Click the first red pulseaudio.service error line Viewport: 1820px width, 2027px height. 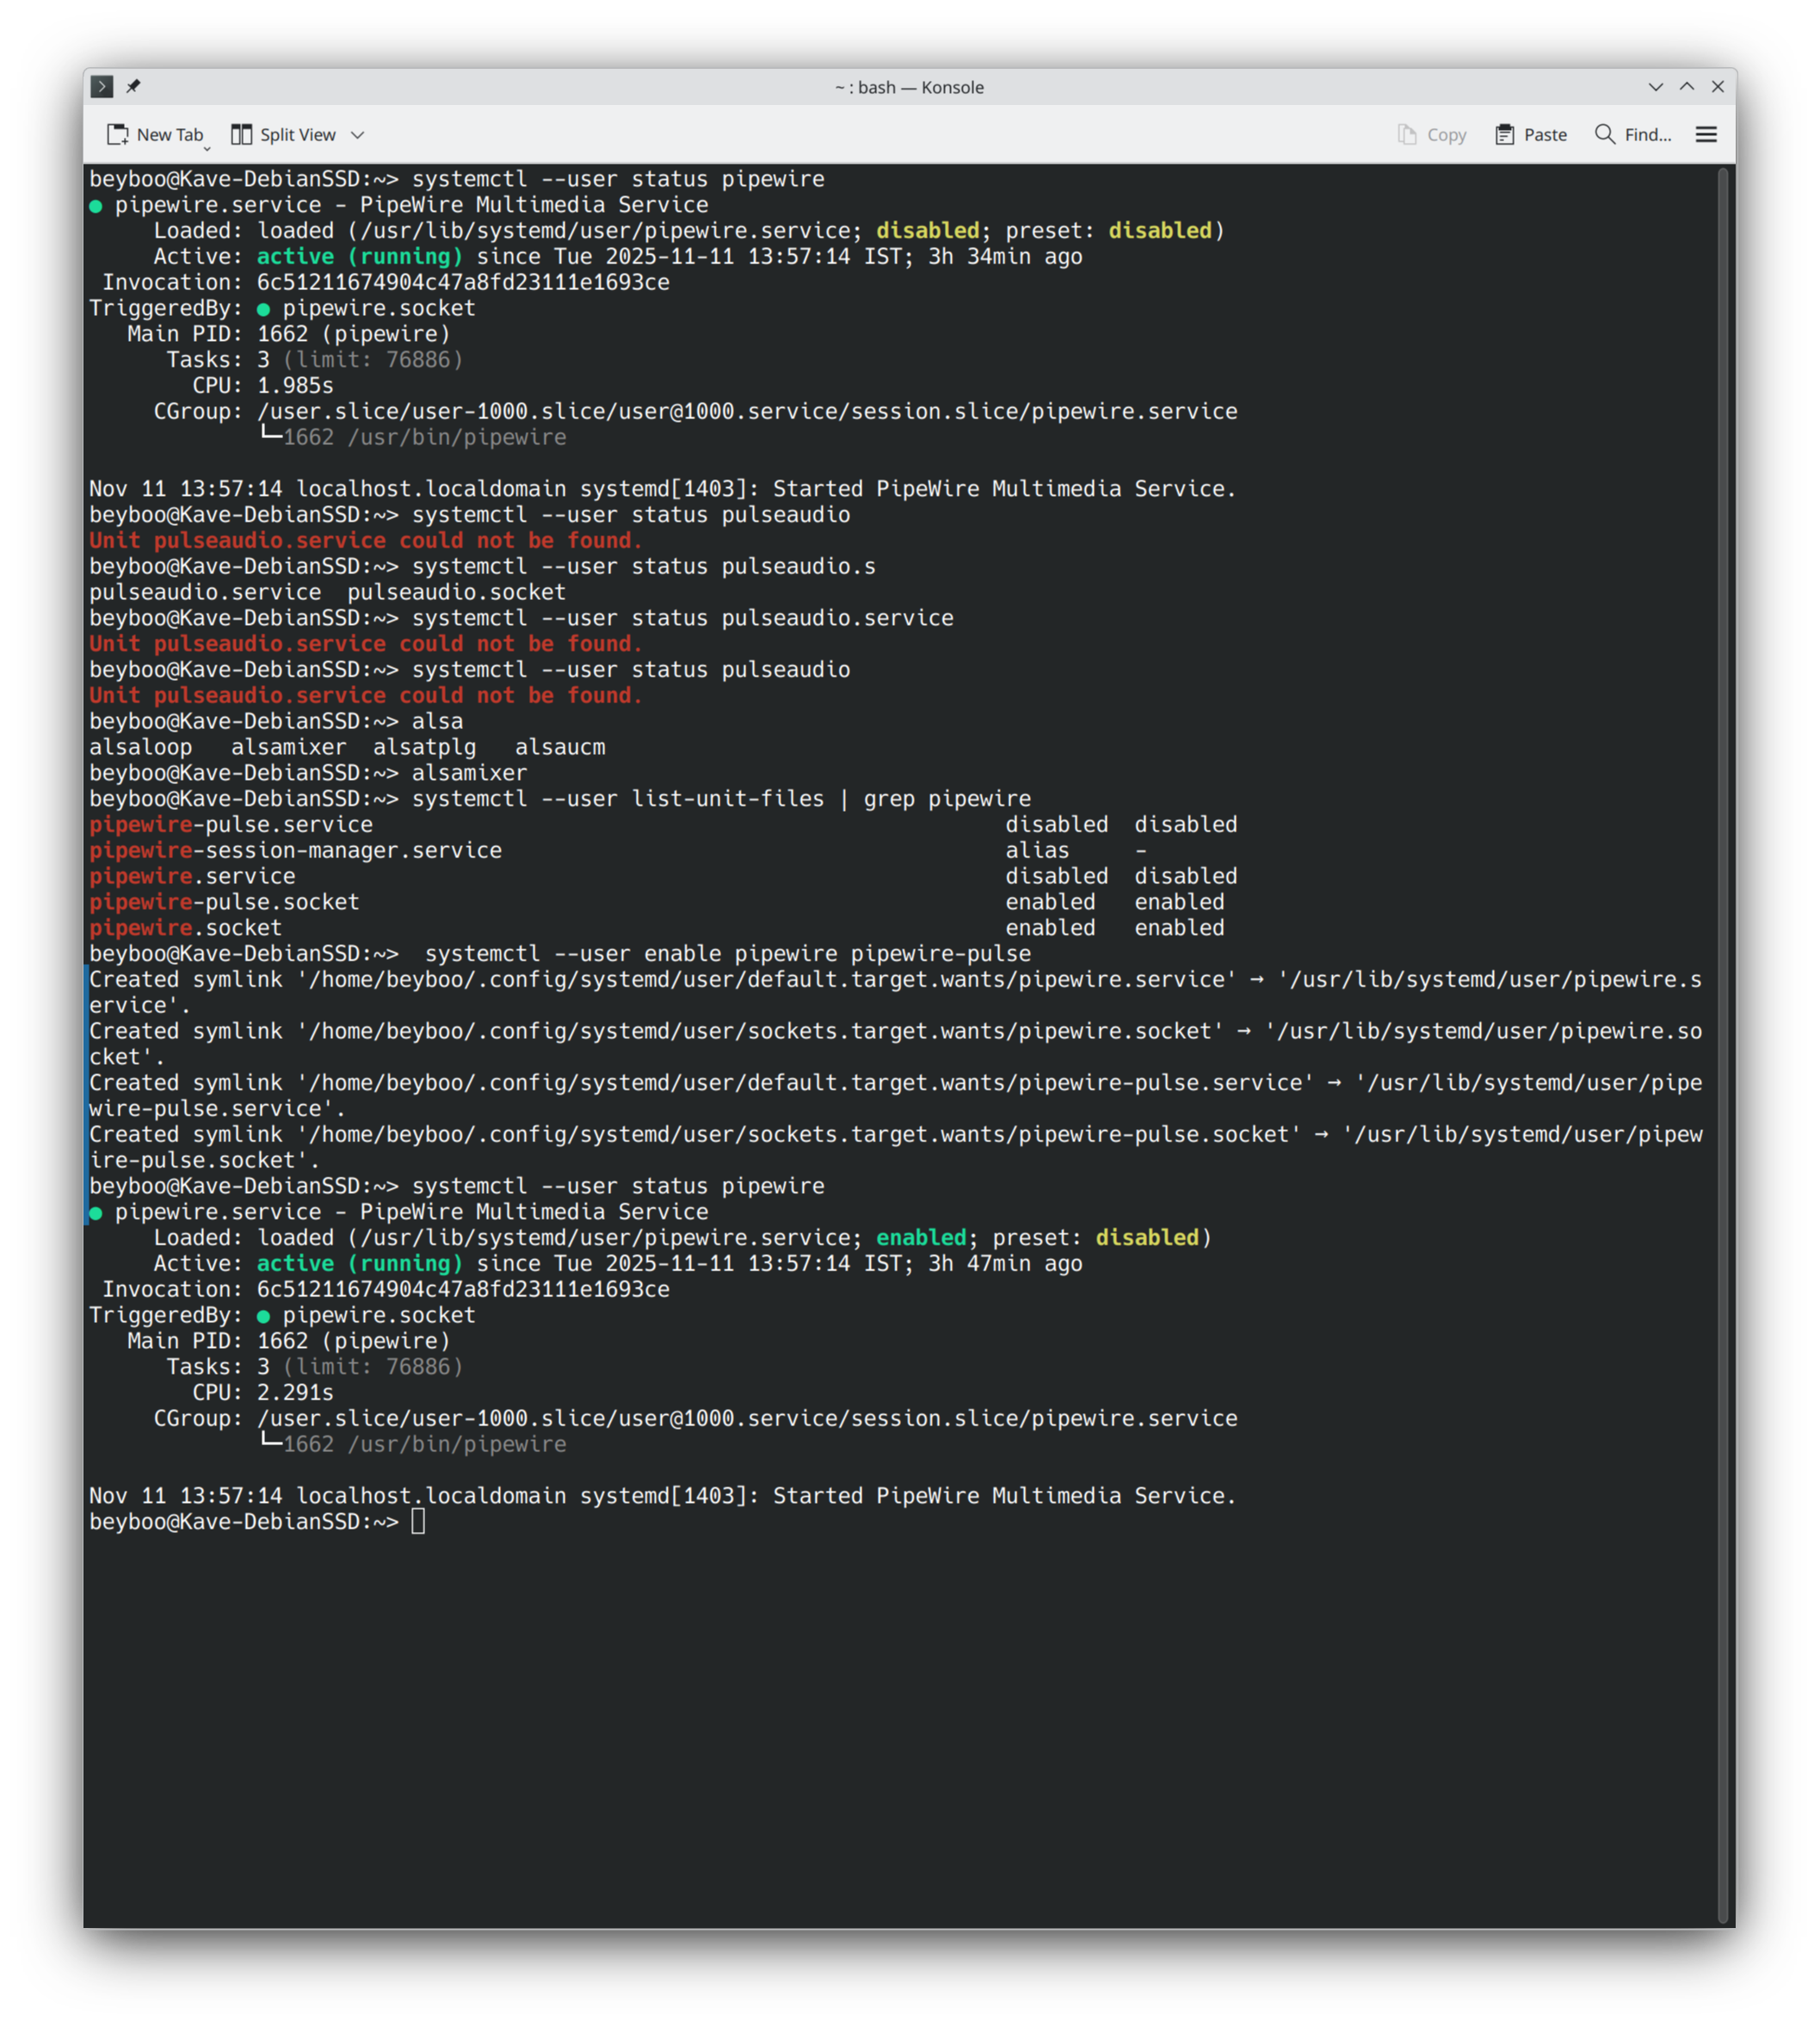(x=365, y=541)
